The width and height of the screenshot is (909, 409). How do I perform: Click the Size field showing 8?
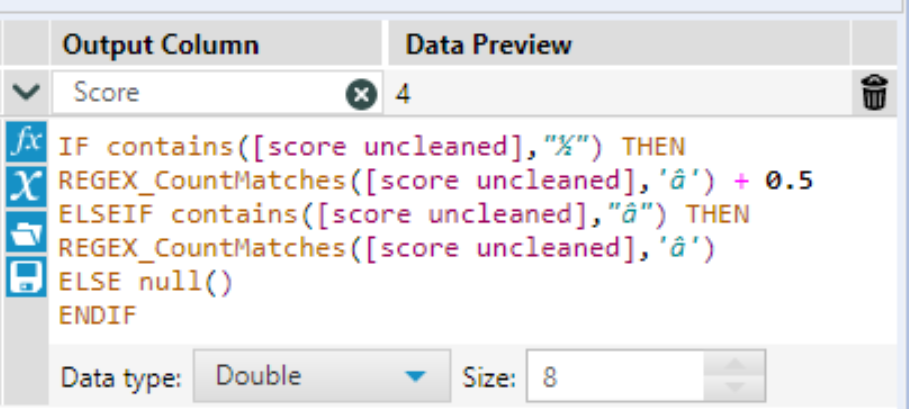615,375
